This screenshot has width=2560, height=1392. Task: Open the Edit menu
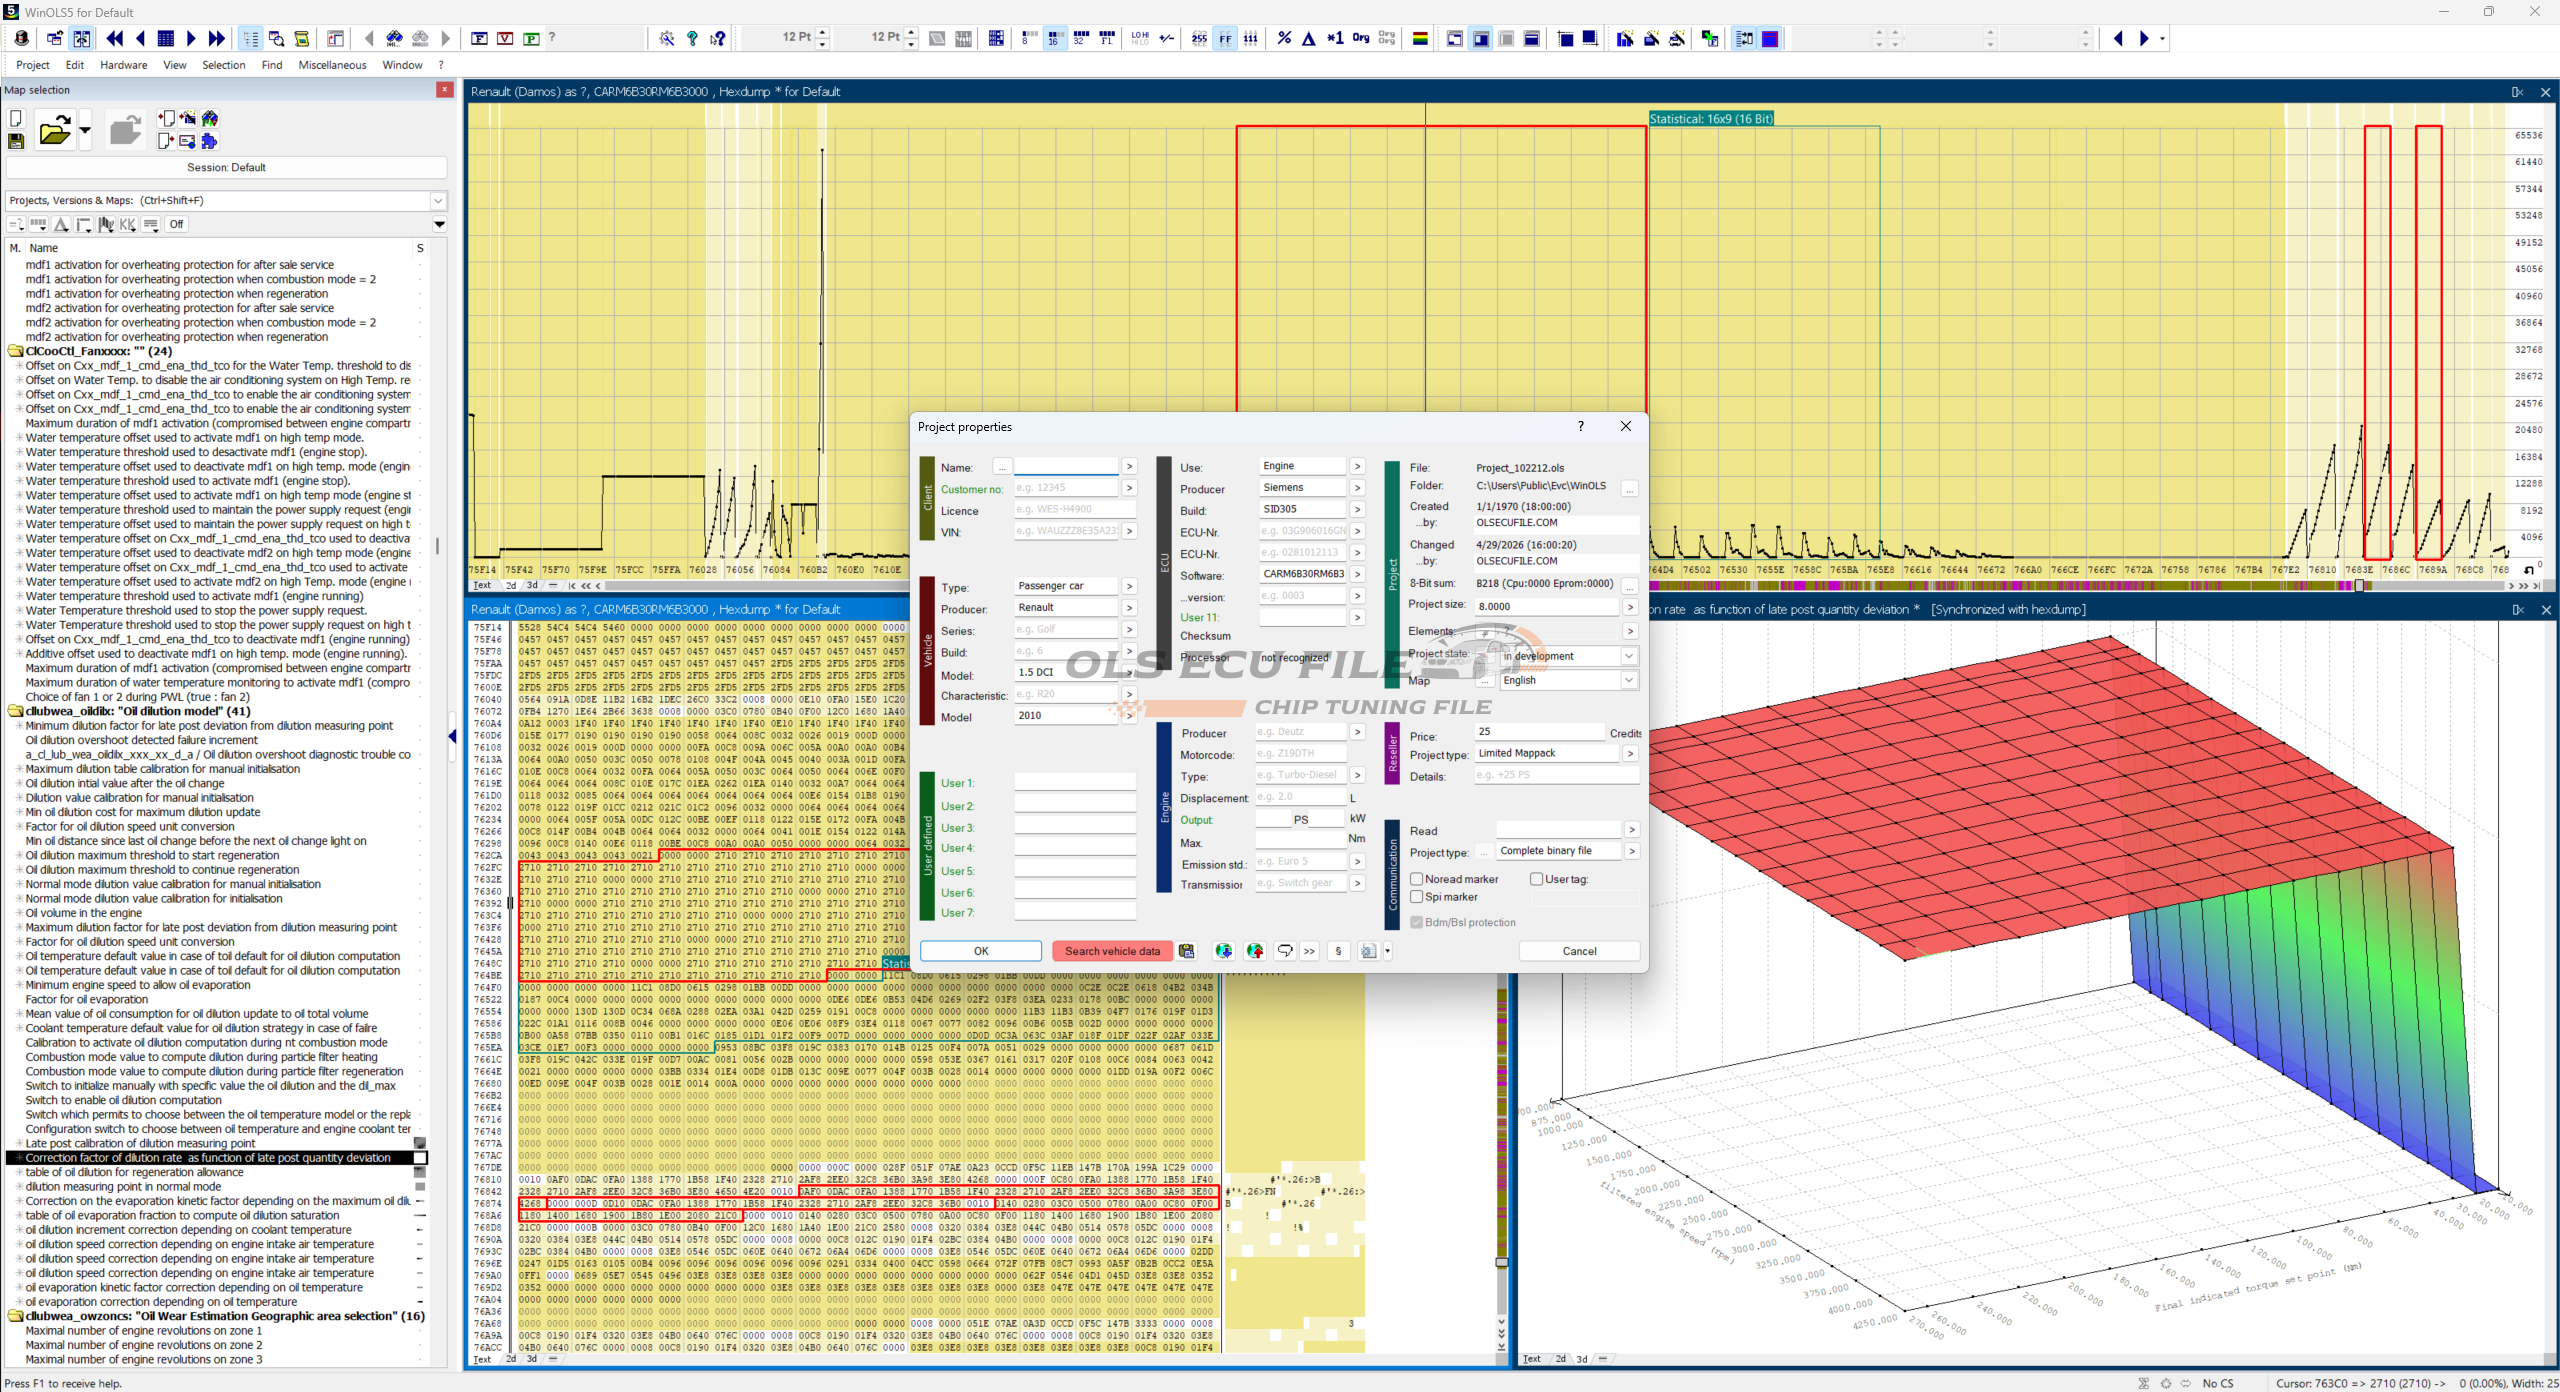pyautogui.click(x=75, y=65)
